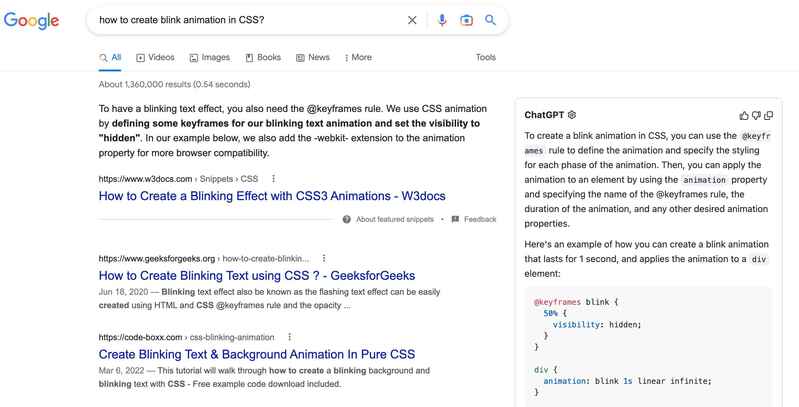The width and height of the screenshot is (799, 407).
Task: Clear the search query with X icon
Action: (412, 20)
